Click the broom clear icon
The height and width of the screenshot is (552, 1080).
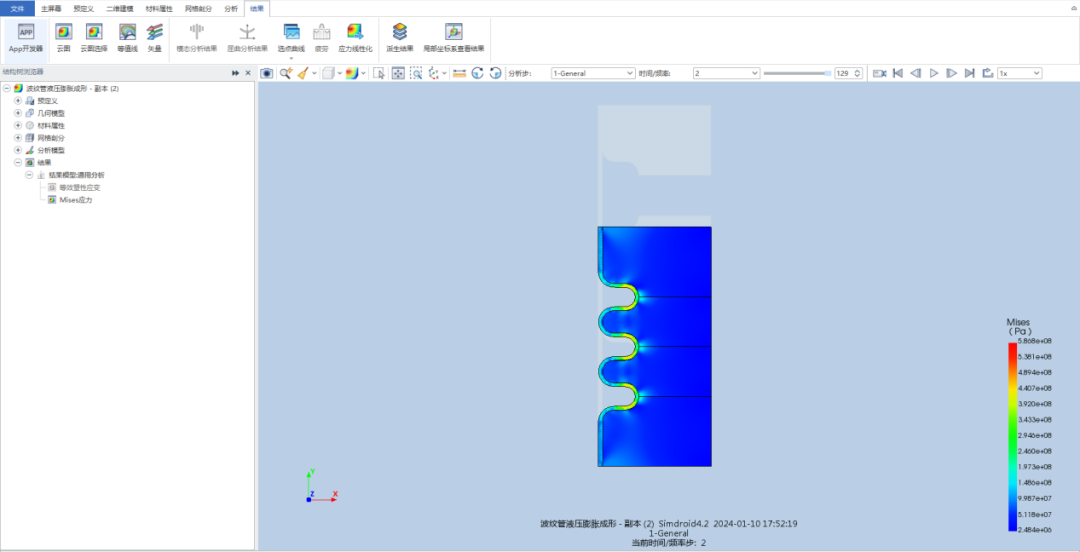pos(303,73)
